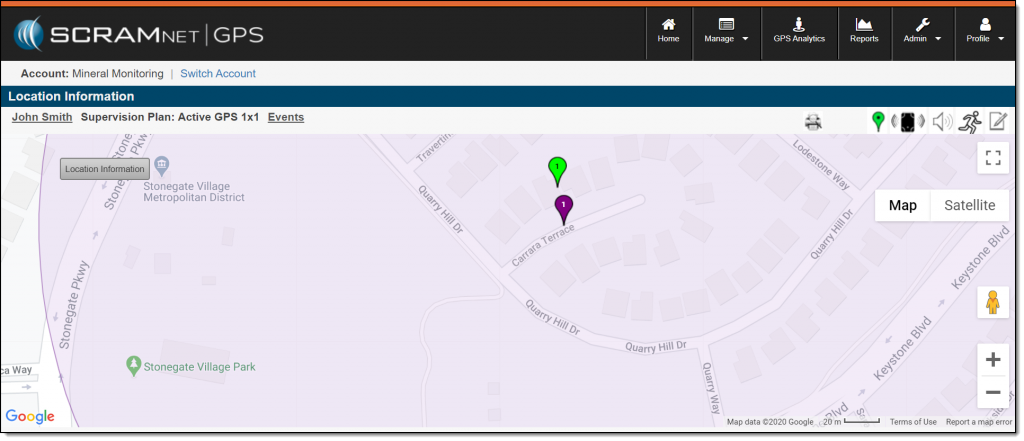Click the purple map marker on Carrara Terrace

coord(564,207)
